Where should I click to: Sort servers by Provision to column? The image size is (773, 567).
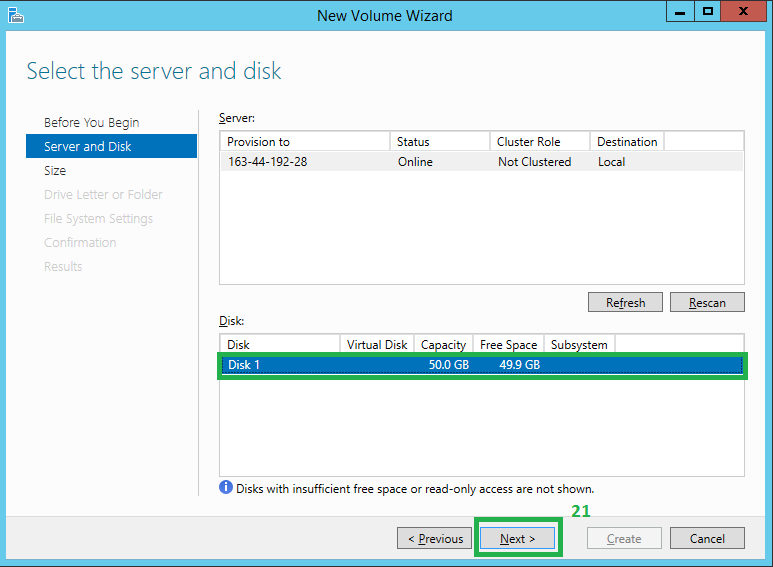[x=304, y=141]
